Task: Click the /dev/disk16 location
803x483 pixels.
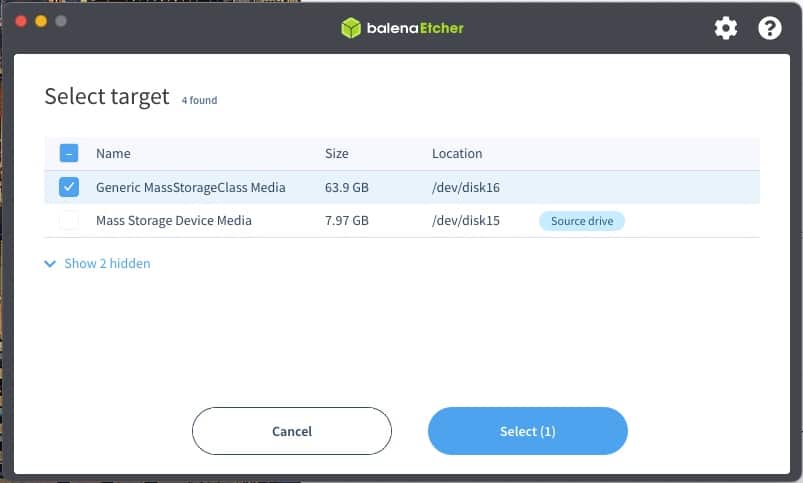Action: tap(466, 187)
